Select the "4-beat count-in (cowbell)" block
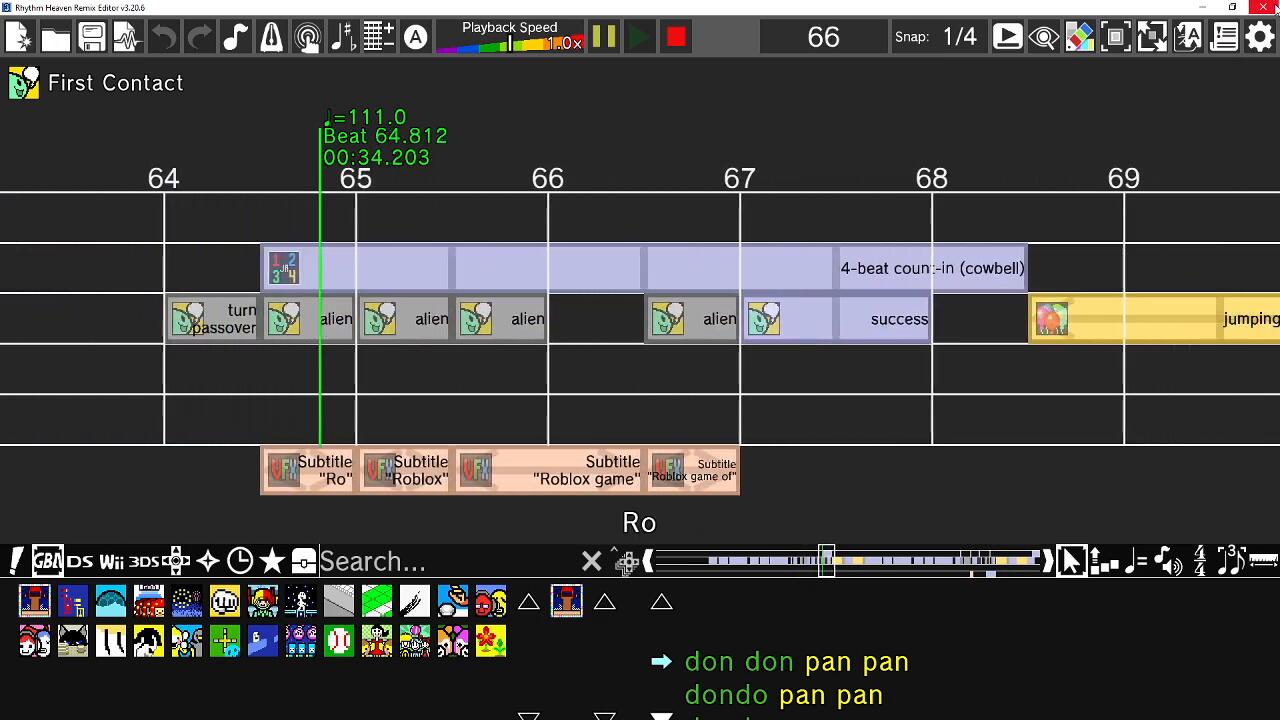Viewport: 1280px width, 720px height. (x=930, y=268)
